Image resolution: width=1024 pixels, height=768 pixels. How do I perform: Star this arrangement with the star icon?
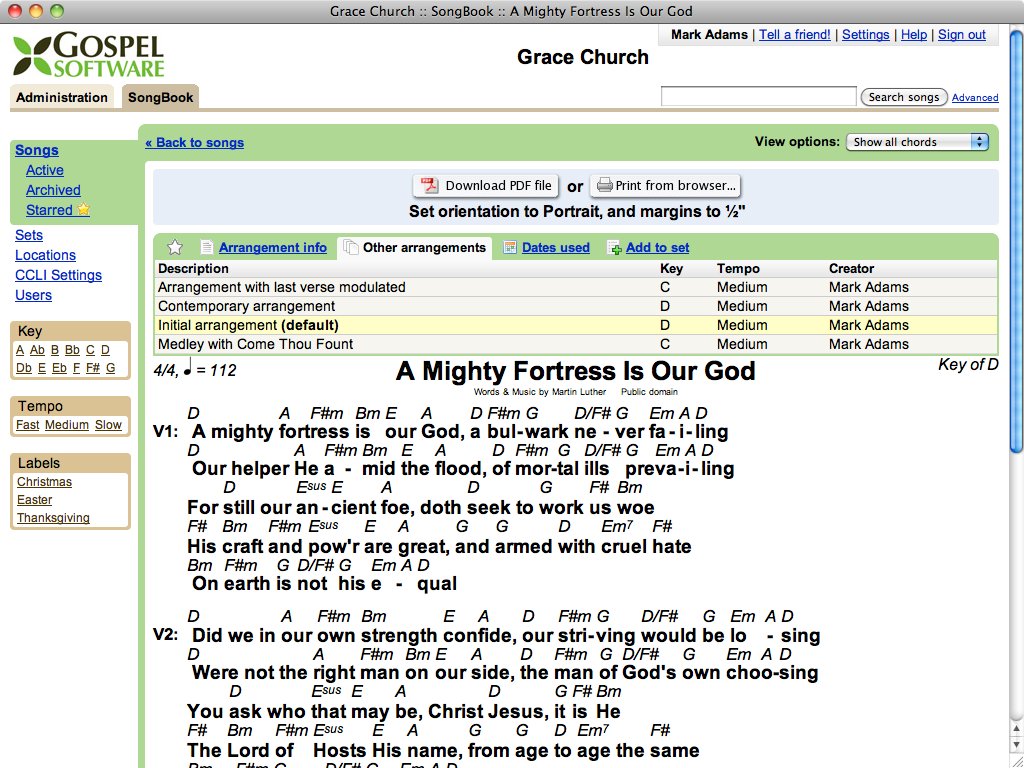[x=174, y=248]
